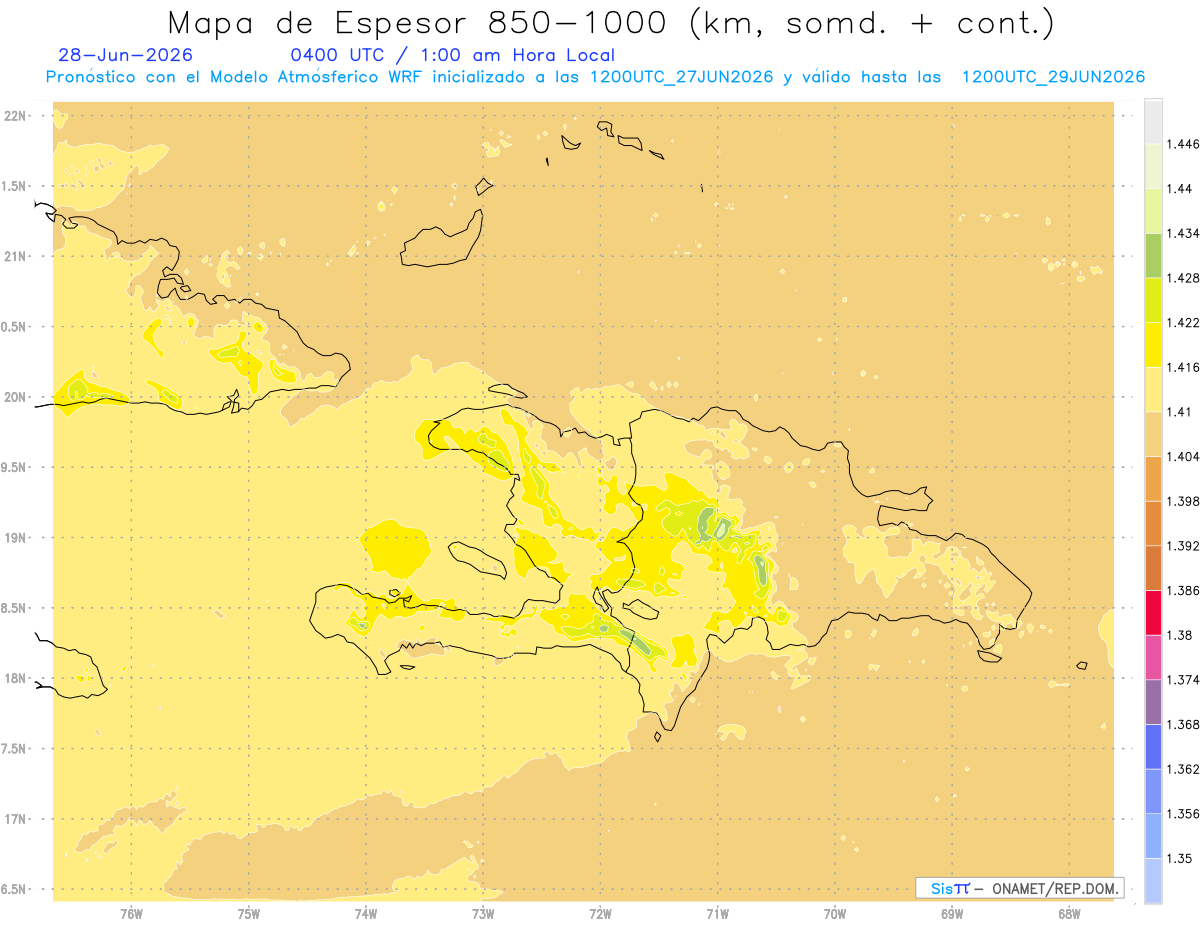Viewport: 1200px width, 927px height.
Task: Click the pink legend swatch between 1.374 and 1.38
Action: coord(1153,657)
